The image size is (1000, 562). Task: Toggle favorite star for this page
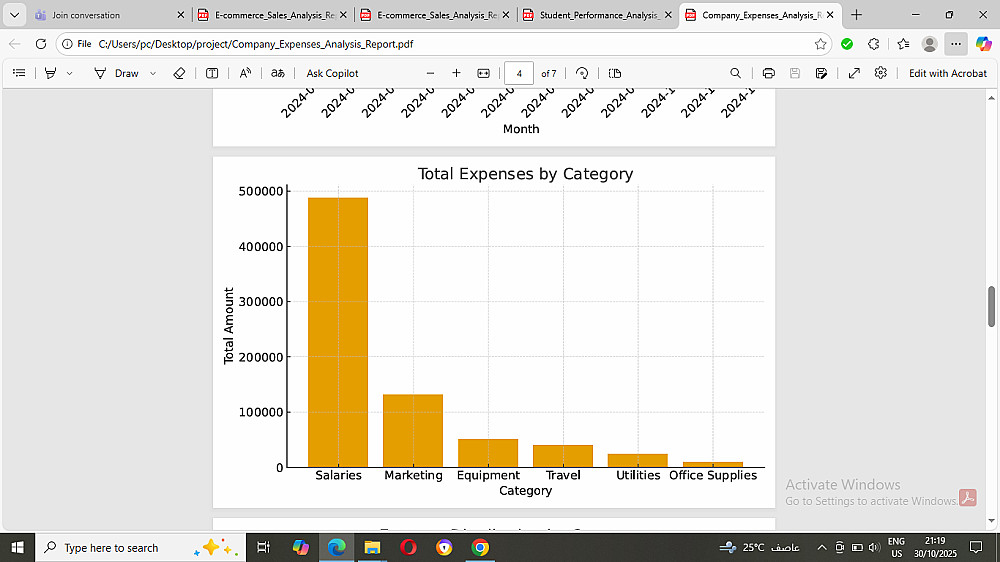(x=820, y=44)
